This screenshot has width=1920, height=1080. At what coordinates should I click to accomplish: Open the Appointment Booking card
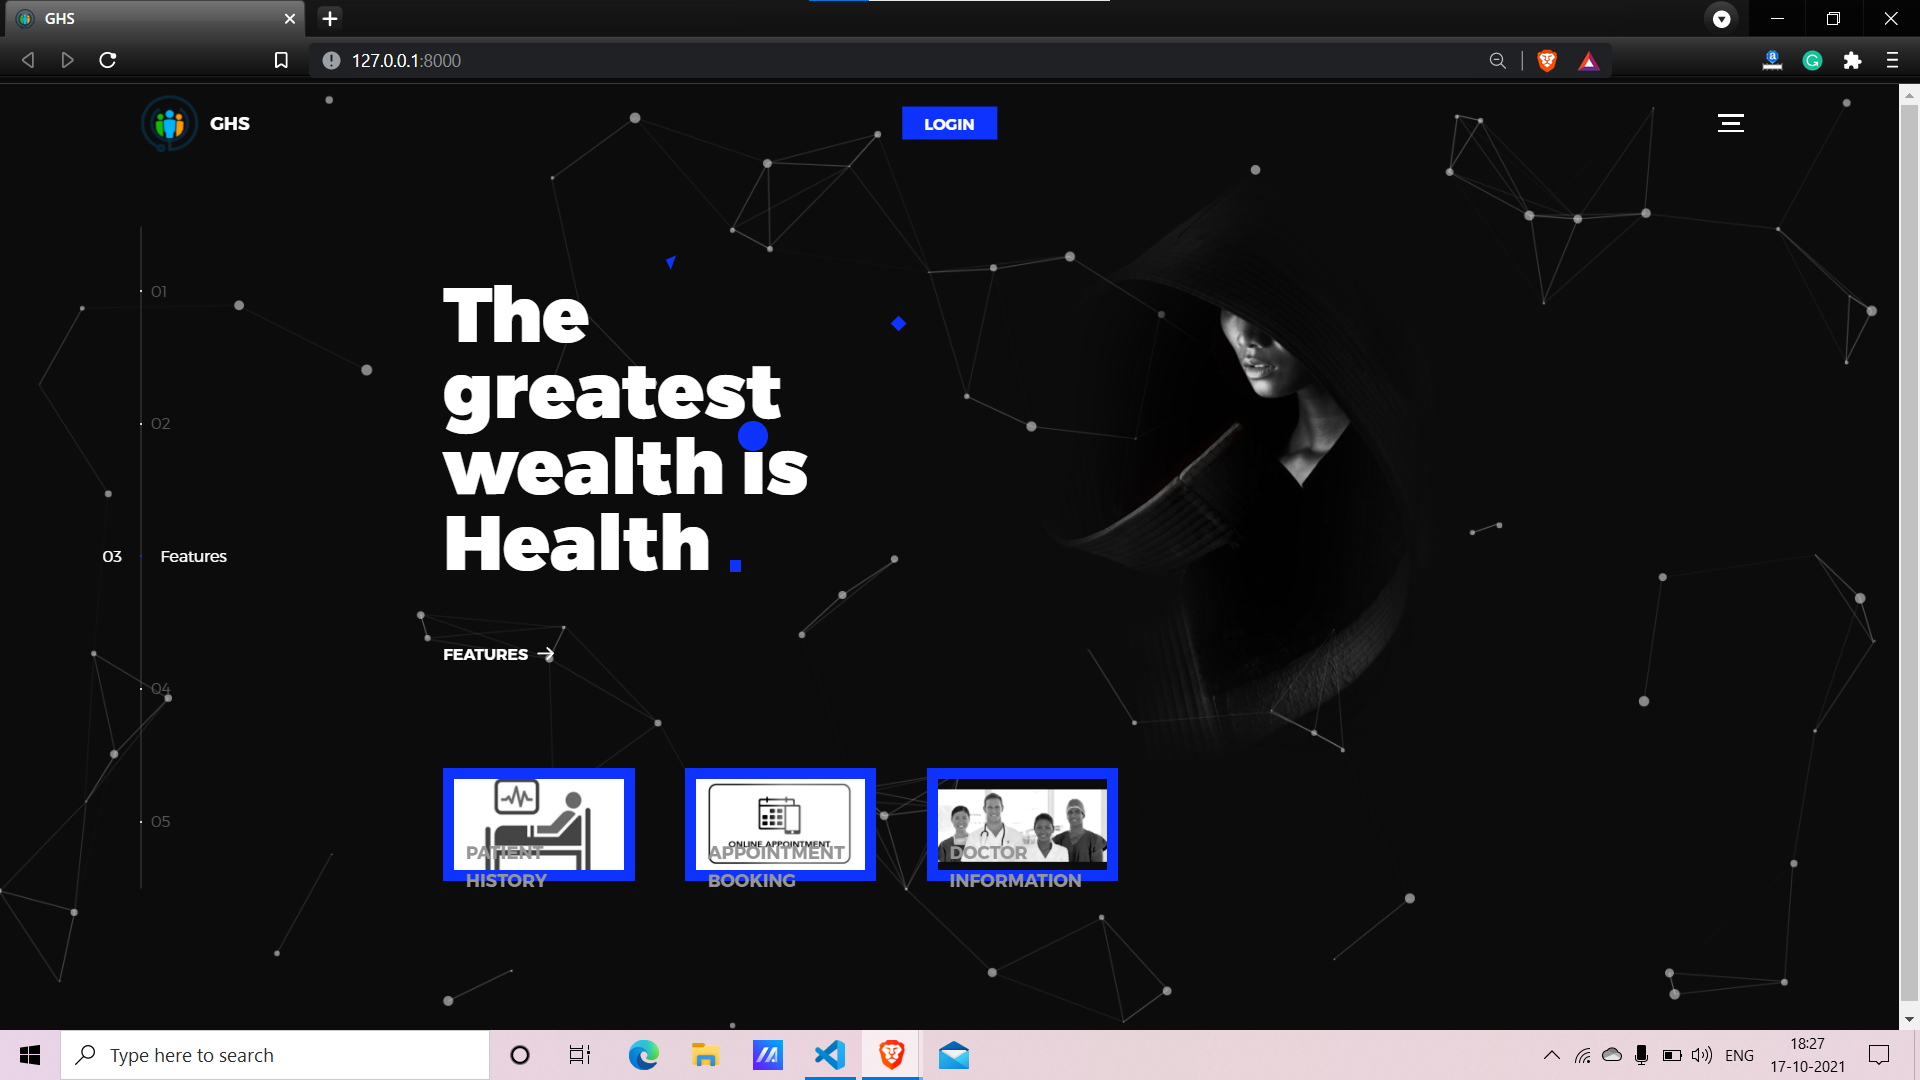pyautogui.click(x=780, y=824)
